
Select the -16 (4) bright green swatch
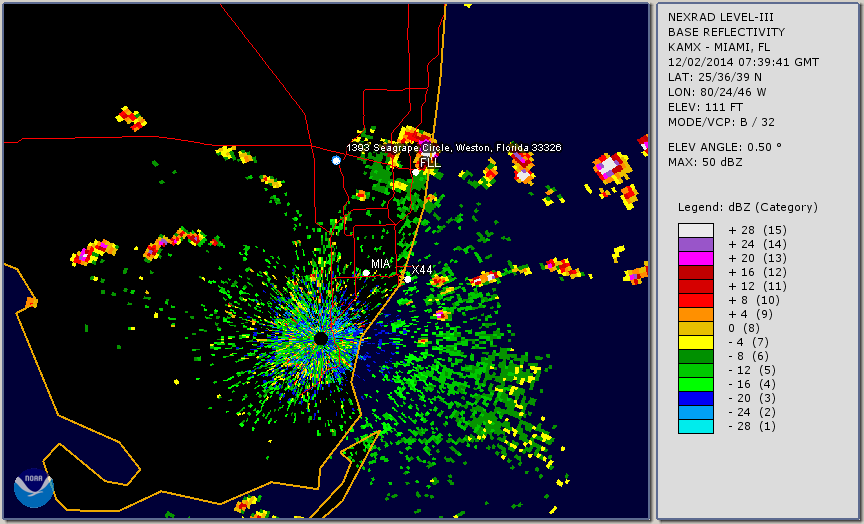(x=696, y=385)
